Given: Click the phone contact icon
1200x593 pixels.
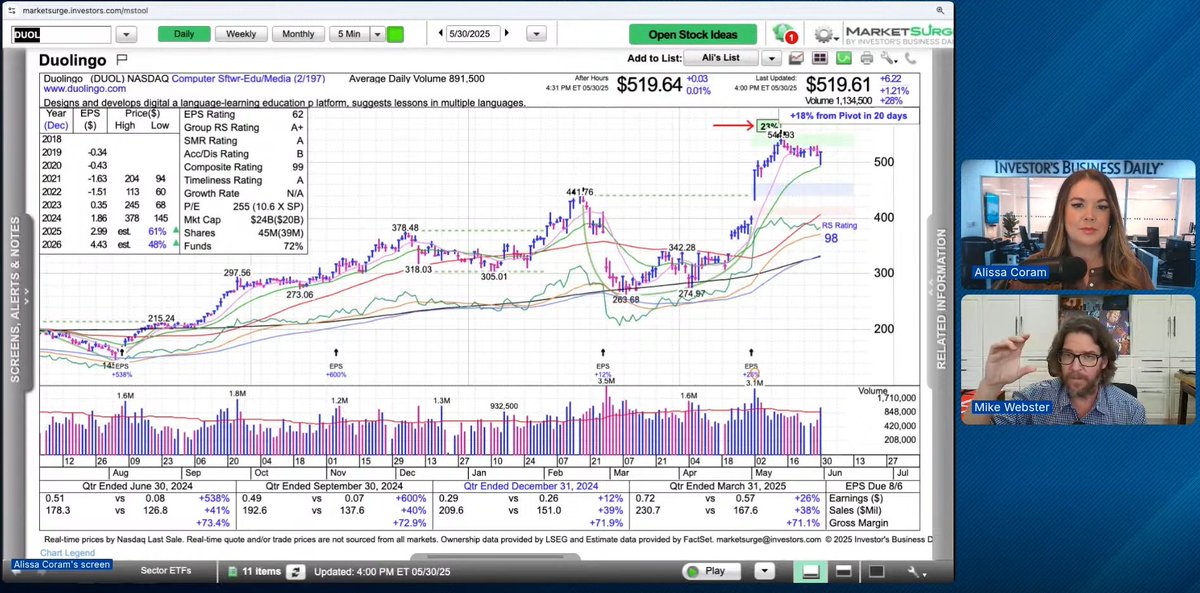Looking at the screenshot, I should pos(912,59).
